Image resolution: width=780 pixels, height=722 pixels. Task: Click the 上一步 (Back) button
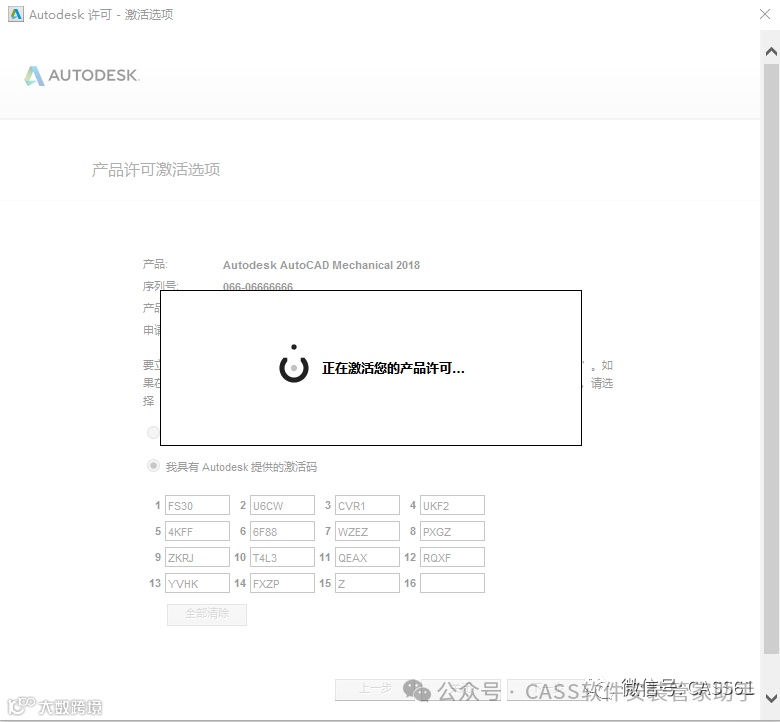click(x=376, y=690)
